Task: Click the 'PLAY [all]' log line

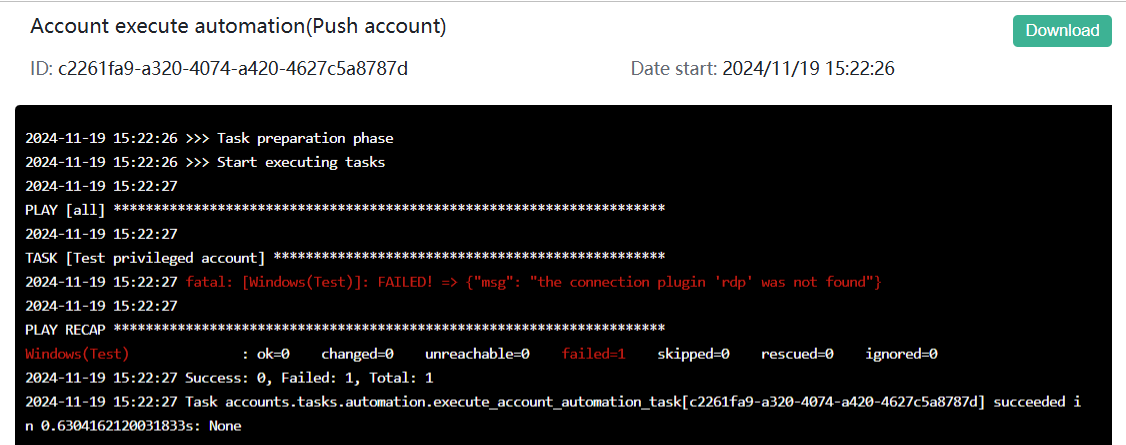Action: (345, 210)
